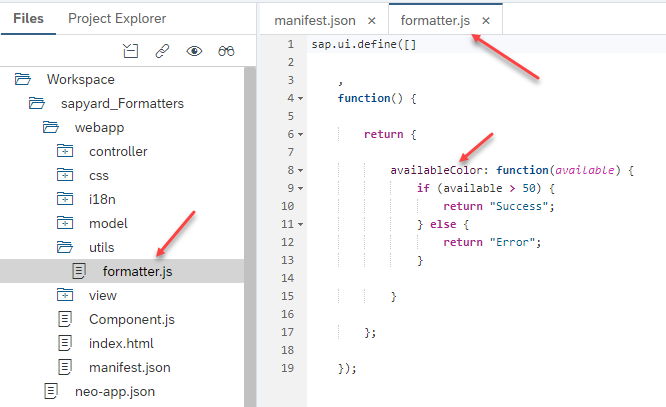This screenshot has height=407, width=666.
Task: Select the controller folder label
Action: [x=118, y=151]
